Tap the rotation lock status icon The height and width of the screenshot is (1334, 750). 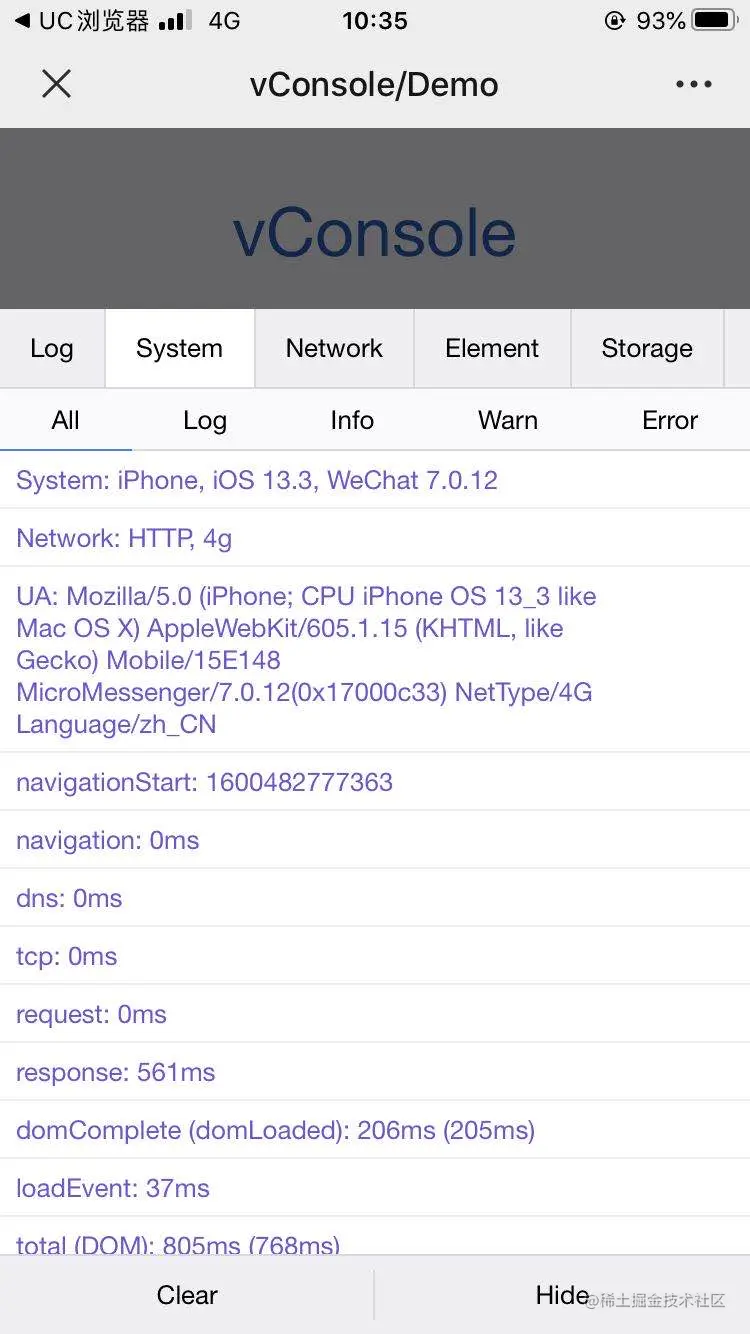[x=615, y=21]
